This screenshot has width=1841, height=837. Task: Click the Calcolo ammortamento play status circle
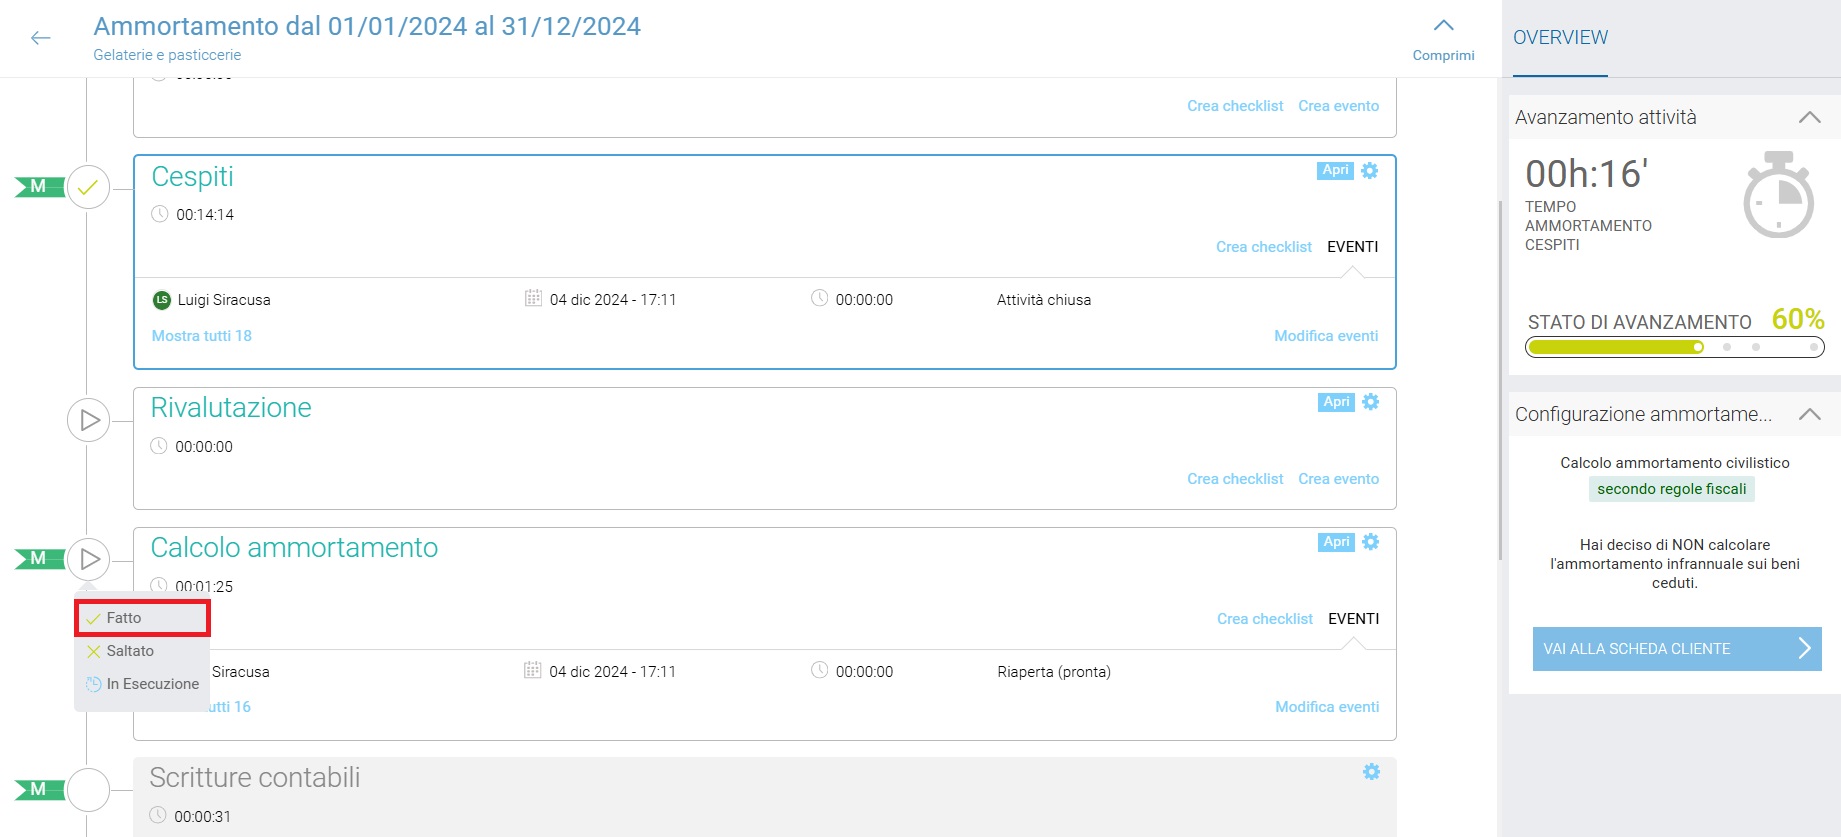pos(88,559)
